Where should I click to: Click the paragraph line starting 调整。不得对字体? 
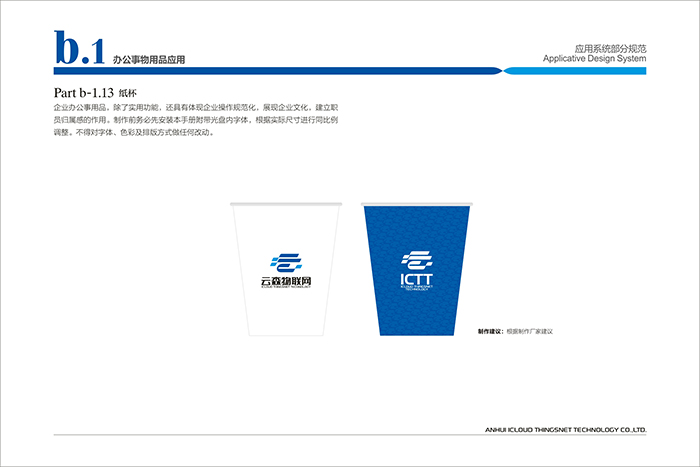pos(134,132)
